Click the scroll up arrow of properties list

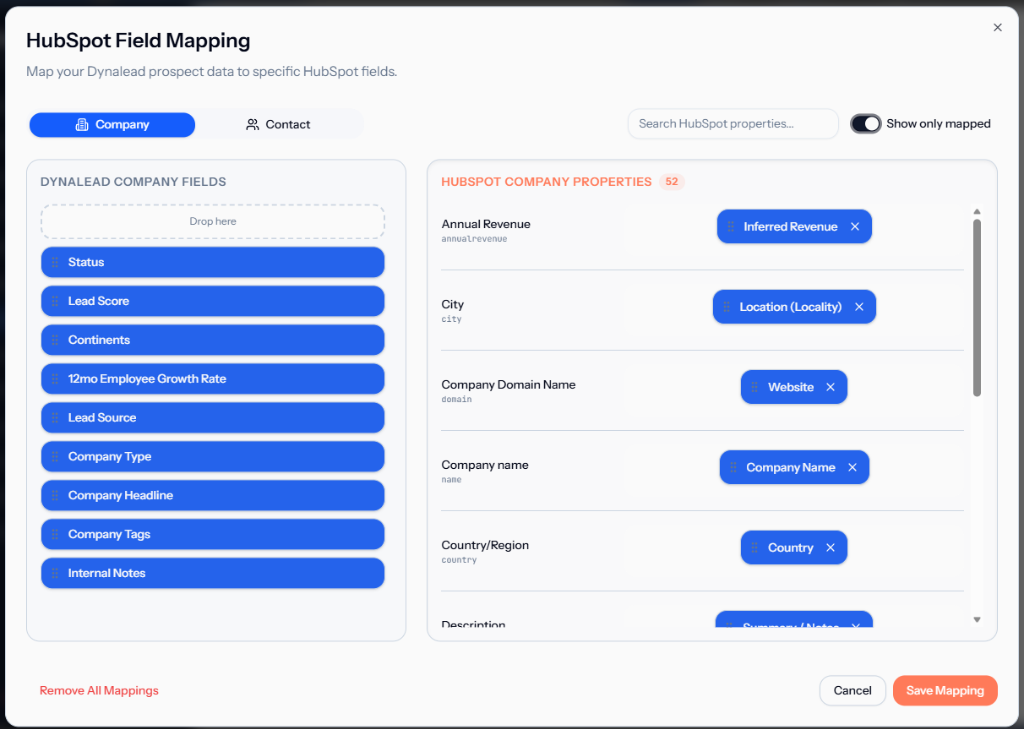[x=977, y=212]
